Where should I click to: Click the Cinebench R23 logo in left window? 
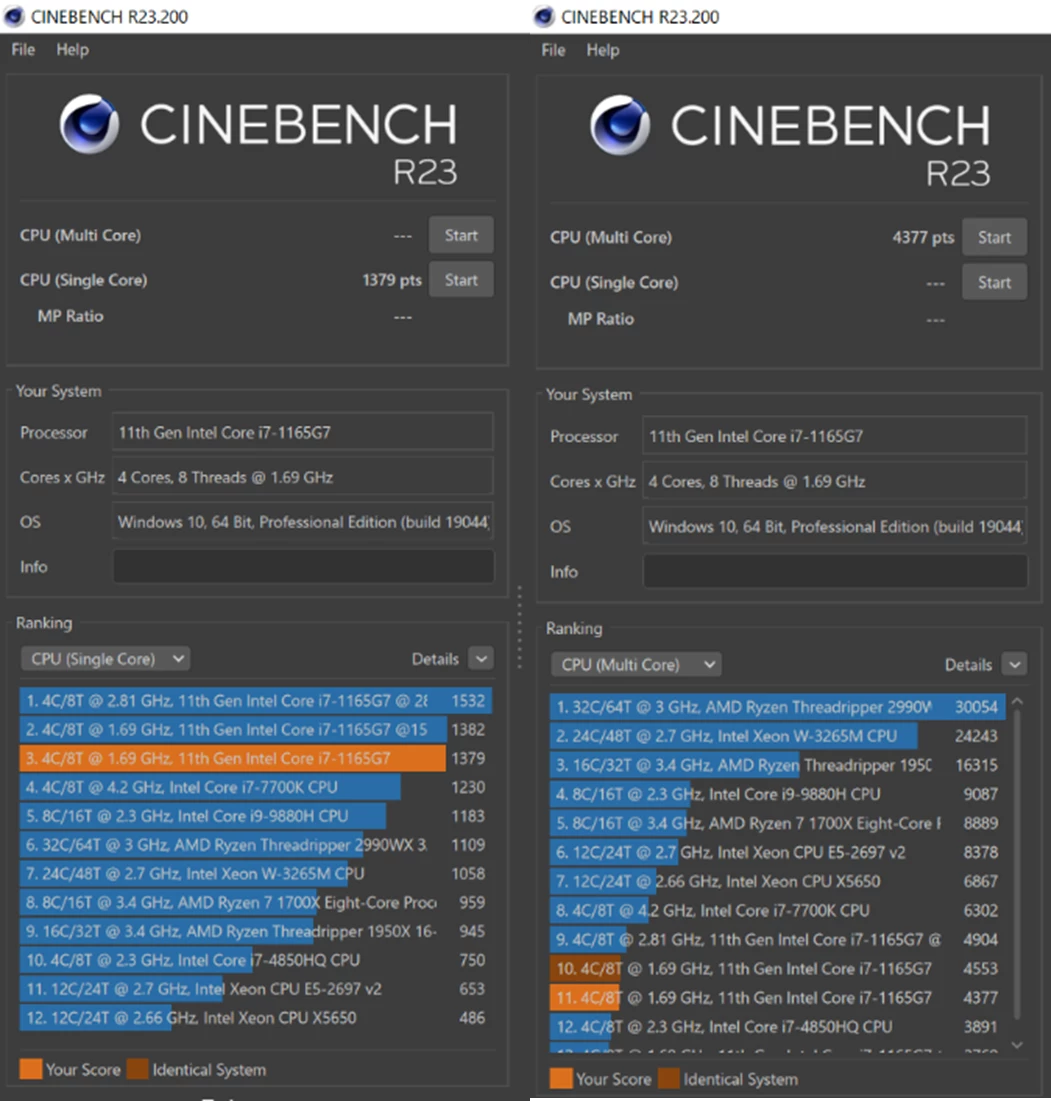click(x=259, y=140)
